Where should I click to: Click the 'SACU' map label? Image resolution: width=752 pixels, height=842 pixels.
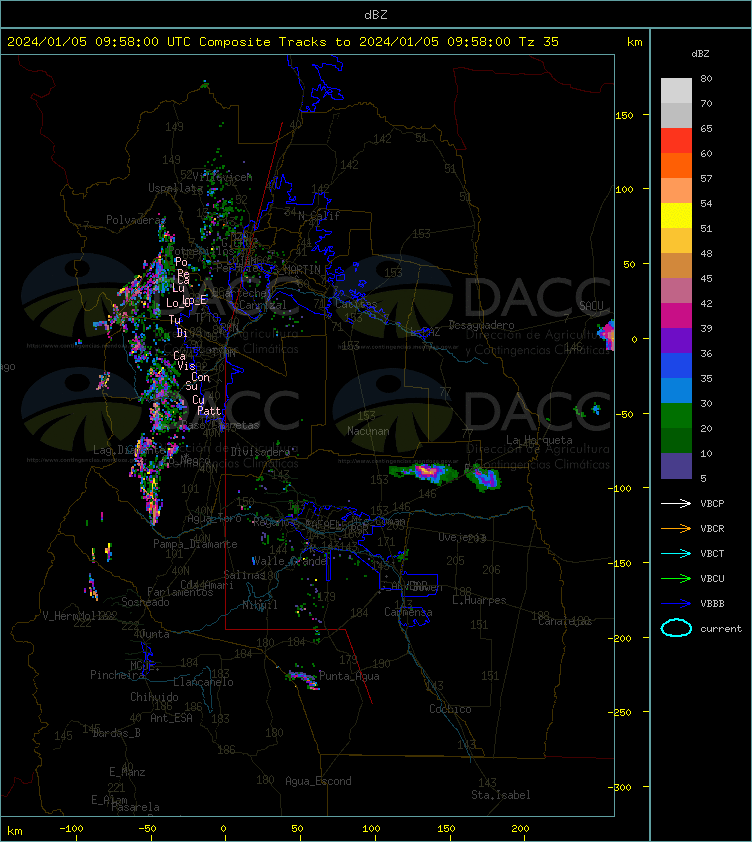pyautogui.click(x=591, y=306)
